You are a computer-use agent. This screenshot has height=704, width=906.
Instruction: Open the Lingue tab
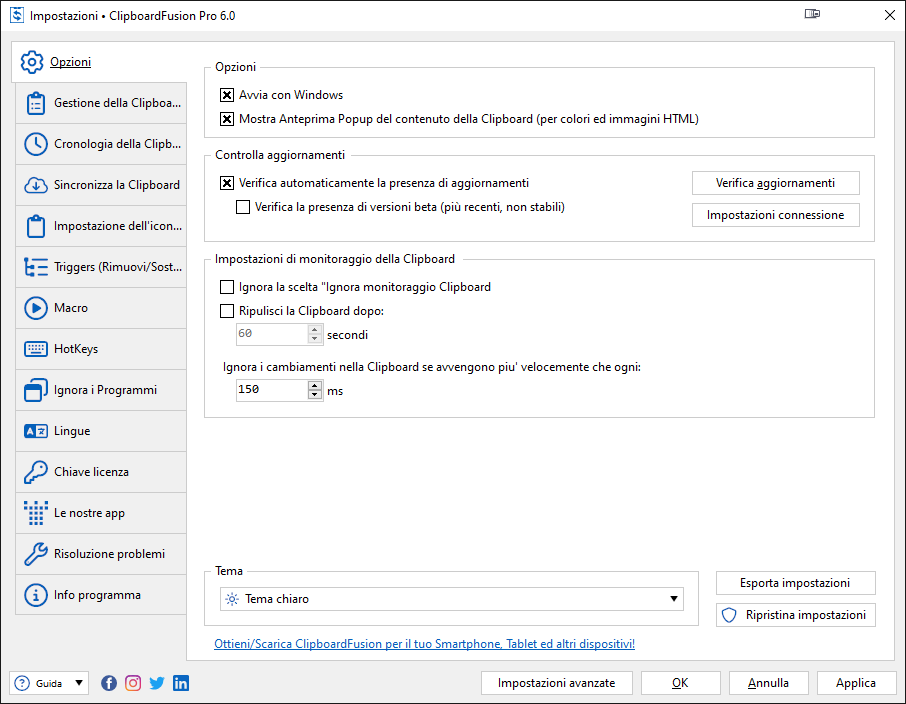(101, 431)
